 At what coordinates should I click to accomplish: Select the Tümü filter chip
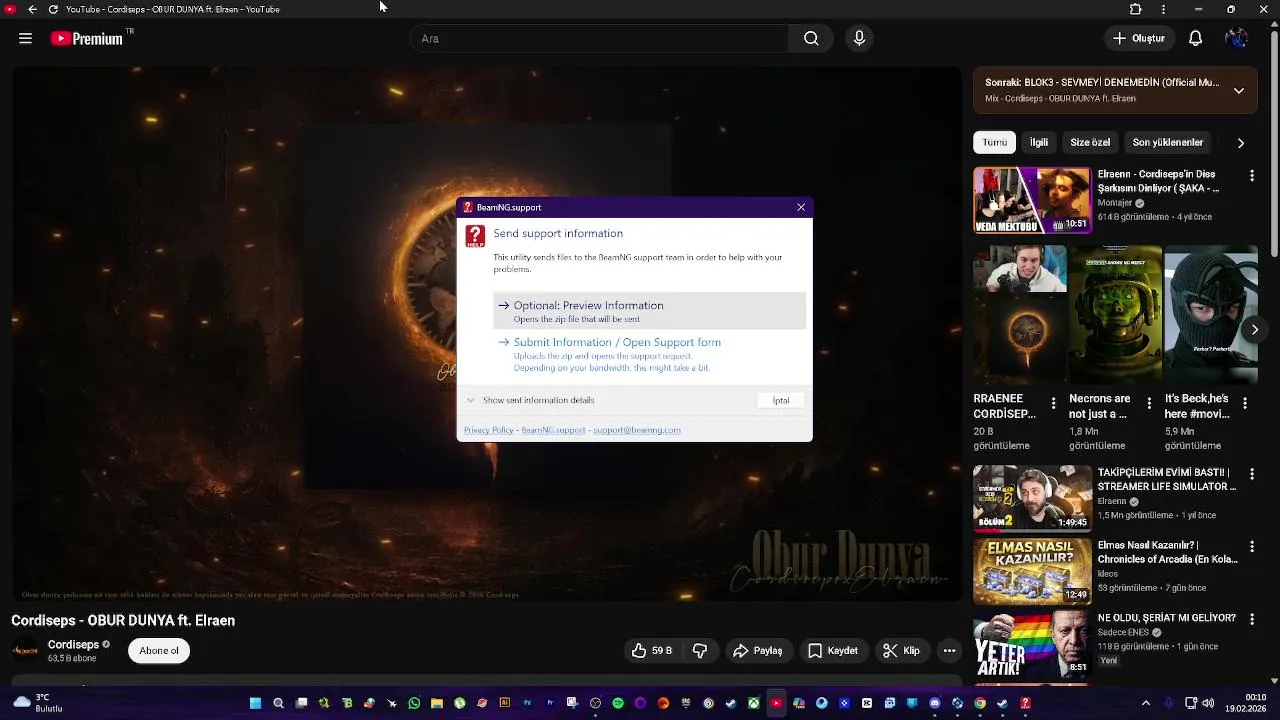pyautogui.click(x=994, y=142)
